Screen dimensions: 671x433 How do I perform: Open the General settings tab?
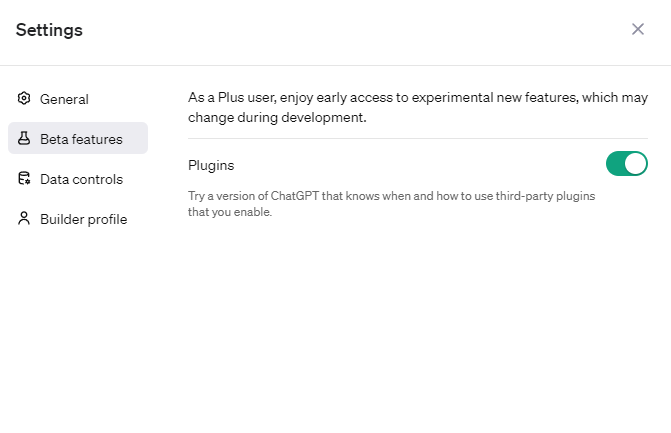[64, 99]
